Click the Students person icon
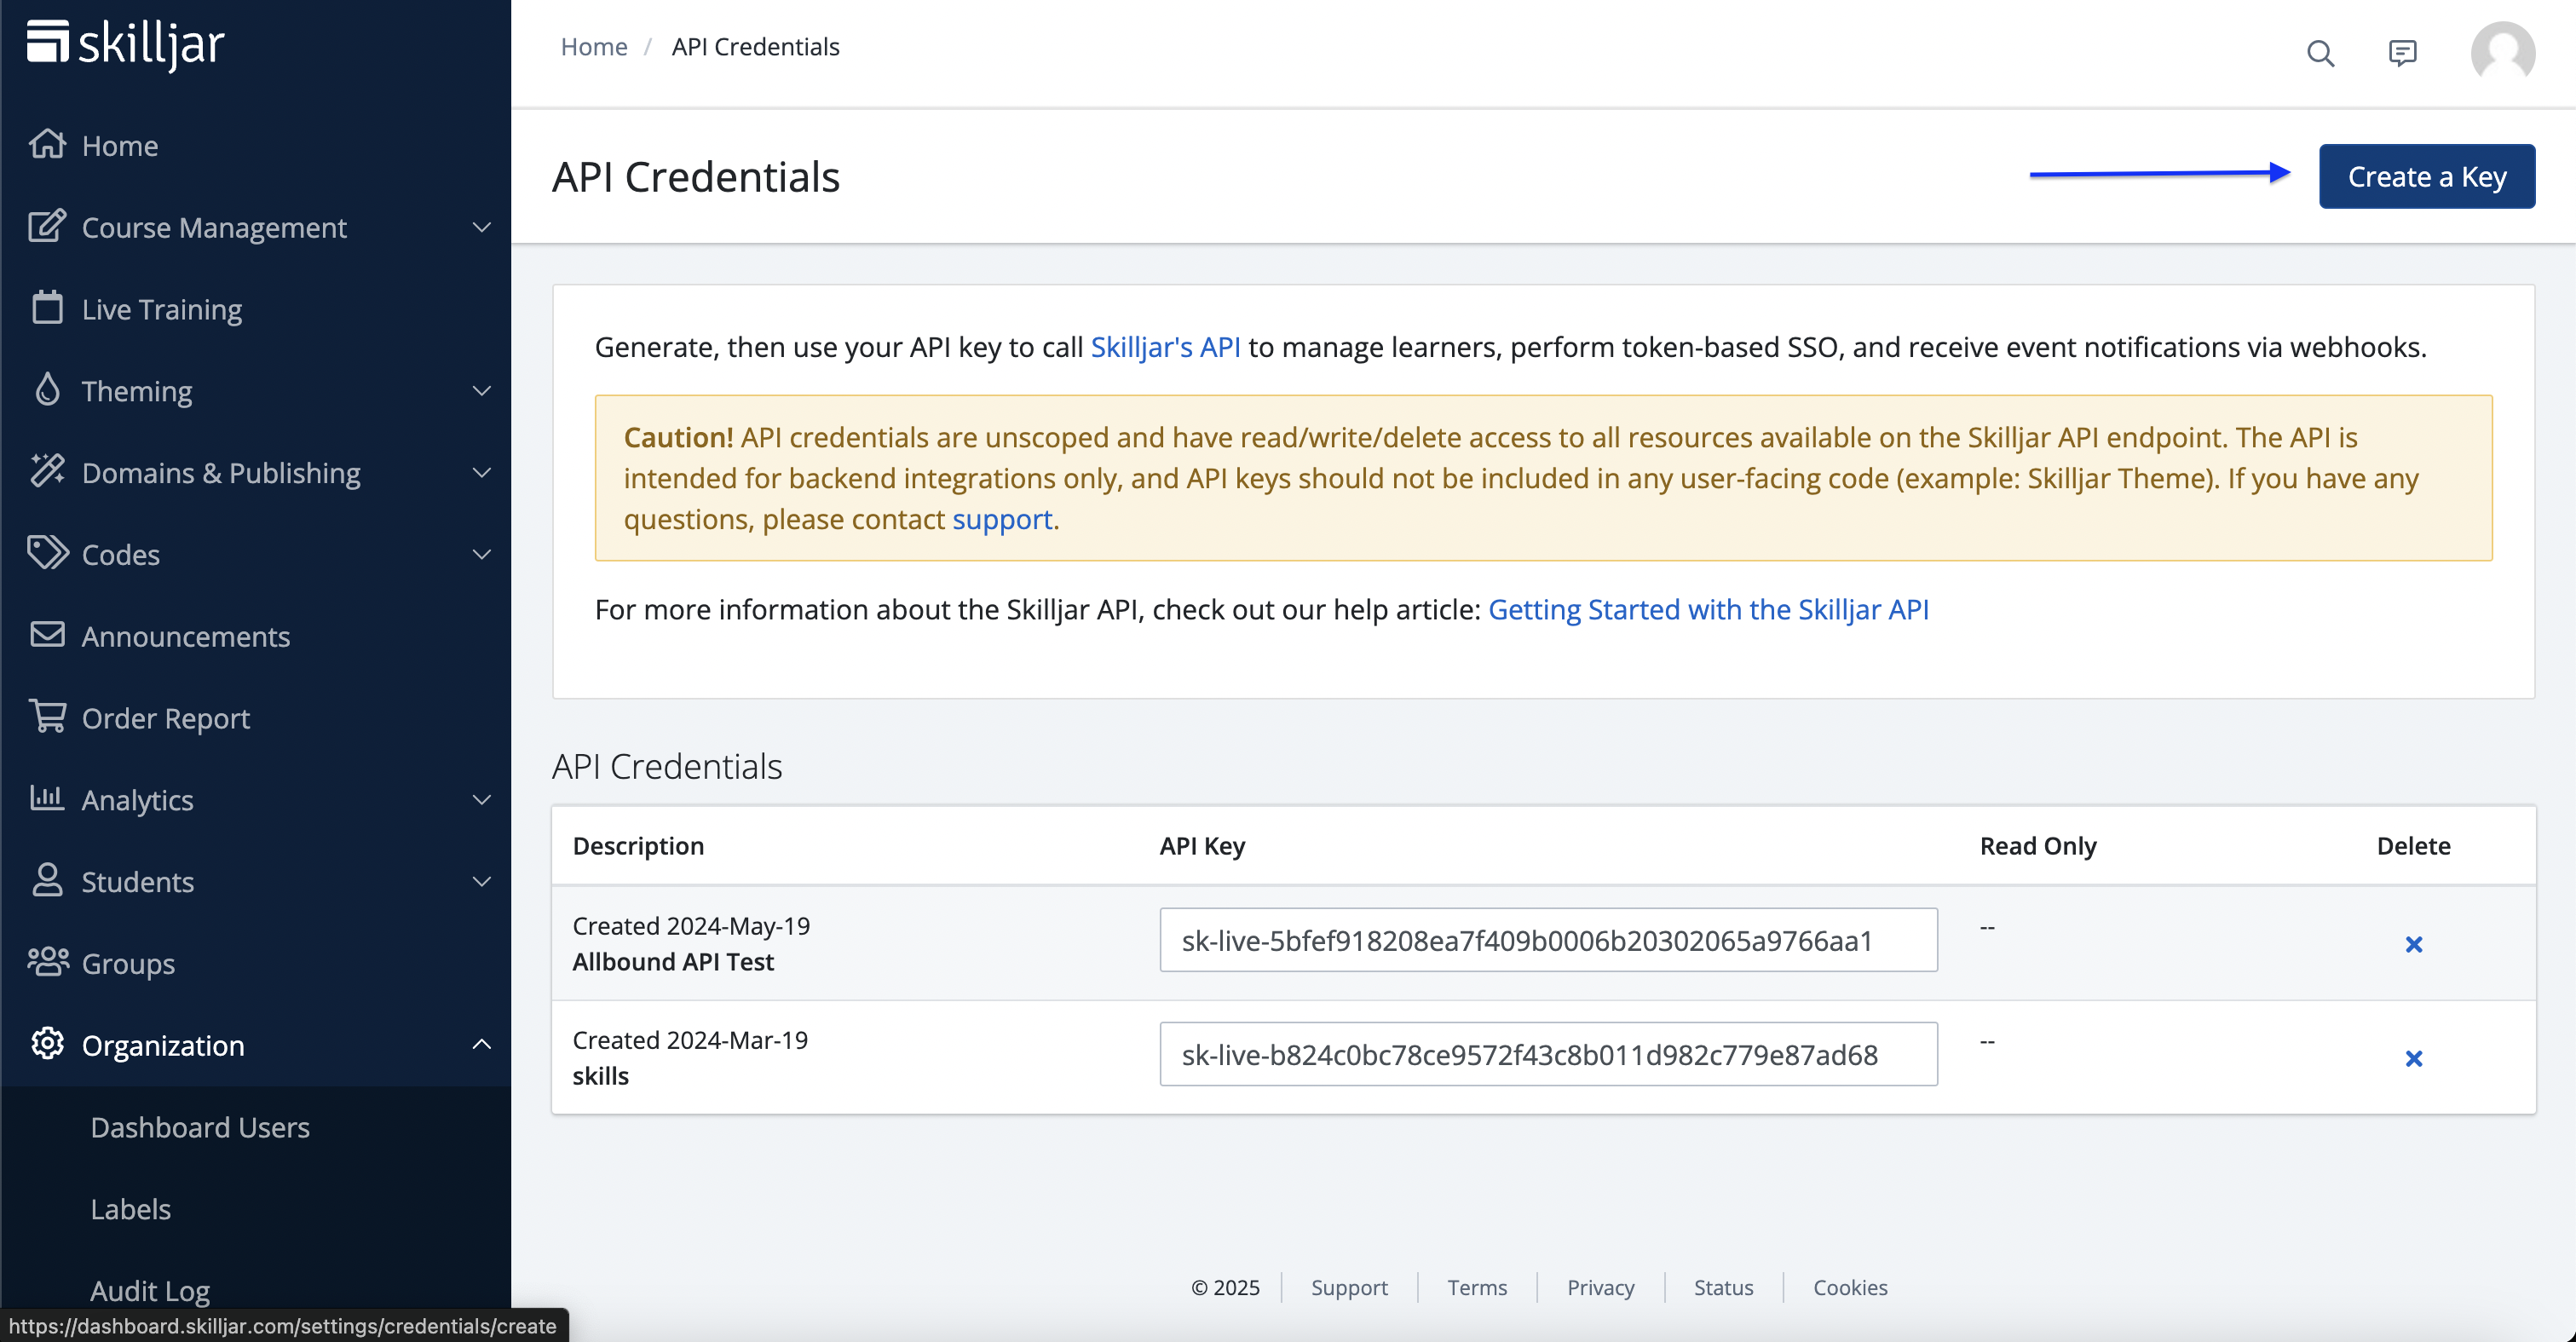This screenshot has height=1342, width=2576. point(47,880)
